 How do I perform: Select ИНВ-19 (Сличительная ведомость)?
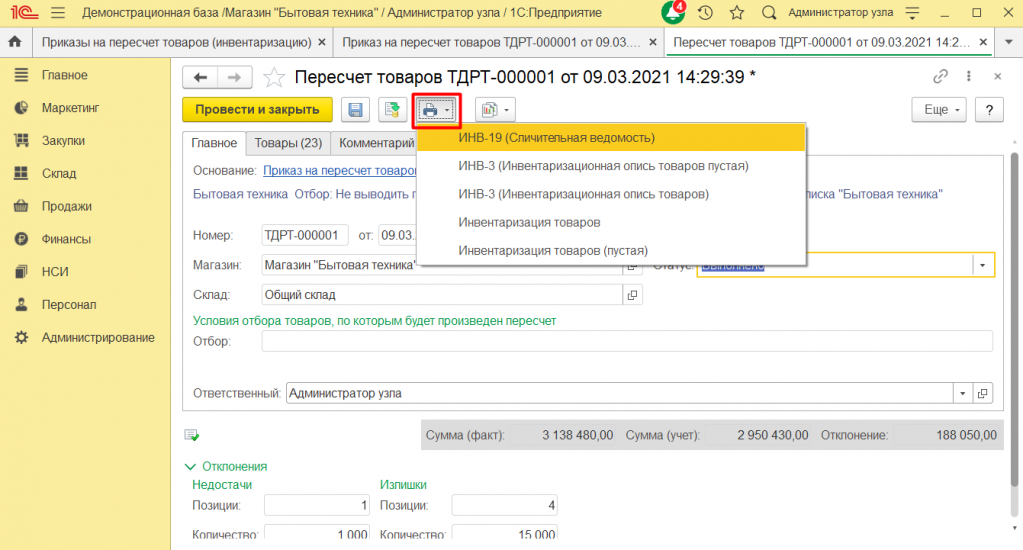pos(611,138)
